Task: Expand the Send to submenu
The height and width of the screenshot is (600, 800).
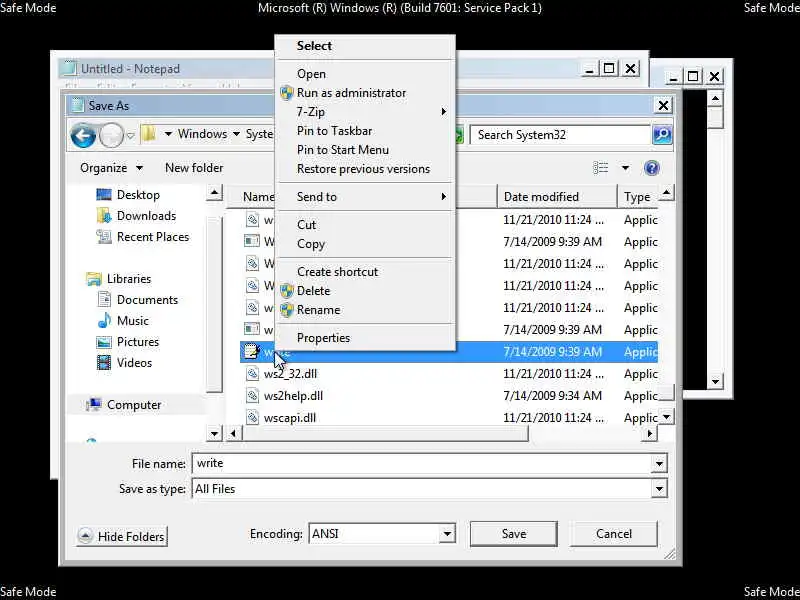Action: pyautogui.click(x=365, y=197)
